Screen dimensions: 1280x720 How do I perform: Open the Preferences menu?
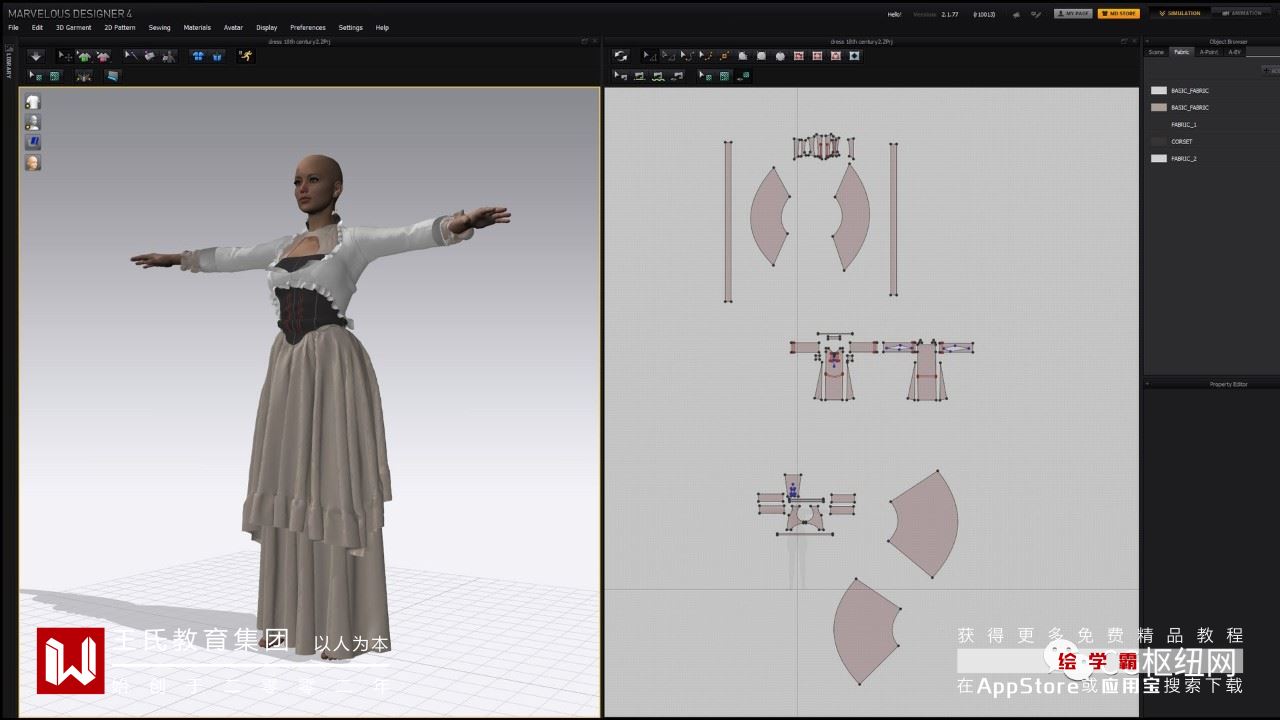point(308,28)
